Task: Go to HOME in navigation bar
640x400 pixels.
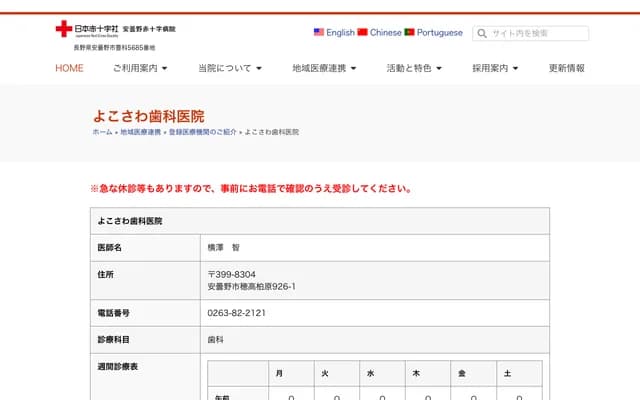Action: tap(69, 68)
